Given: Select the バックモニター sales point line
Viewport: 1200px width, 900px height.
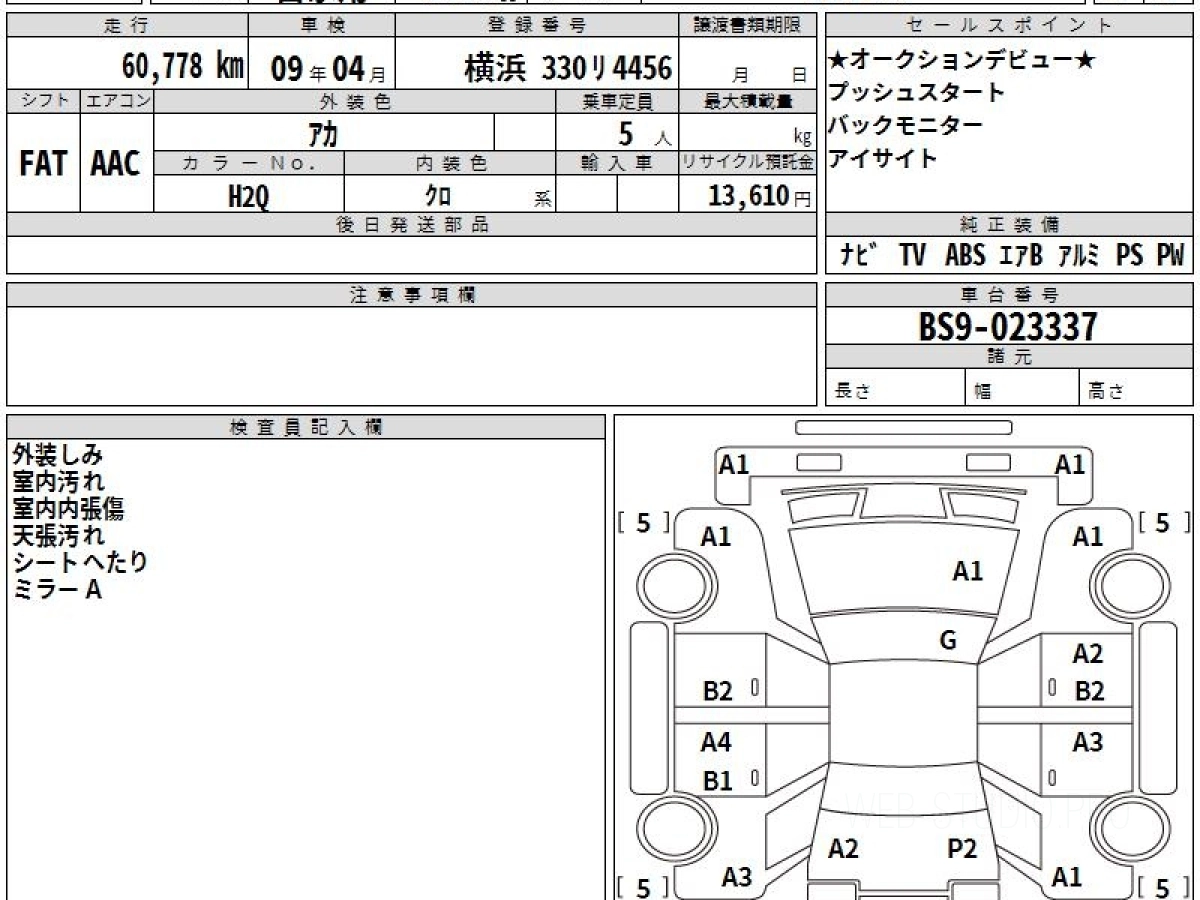Looking at the screenshot, I should (x=906, y=125).
